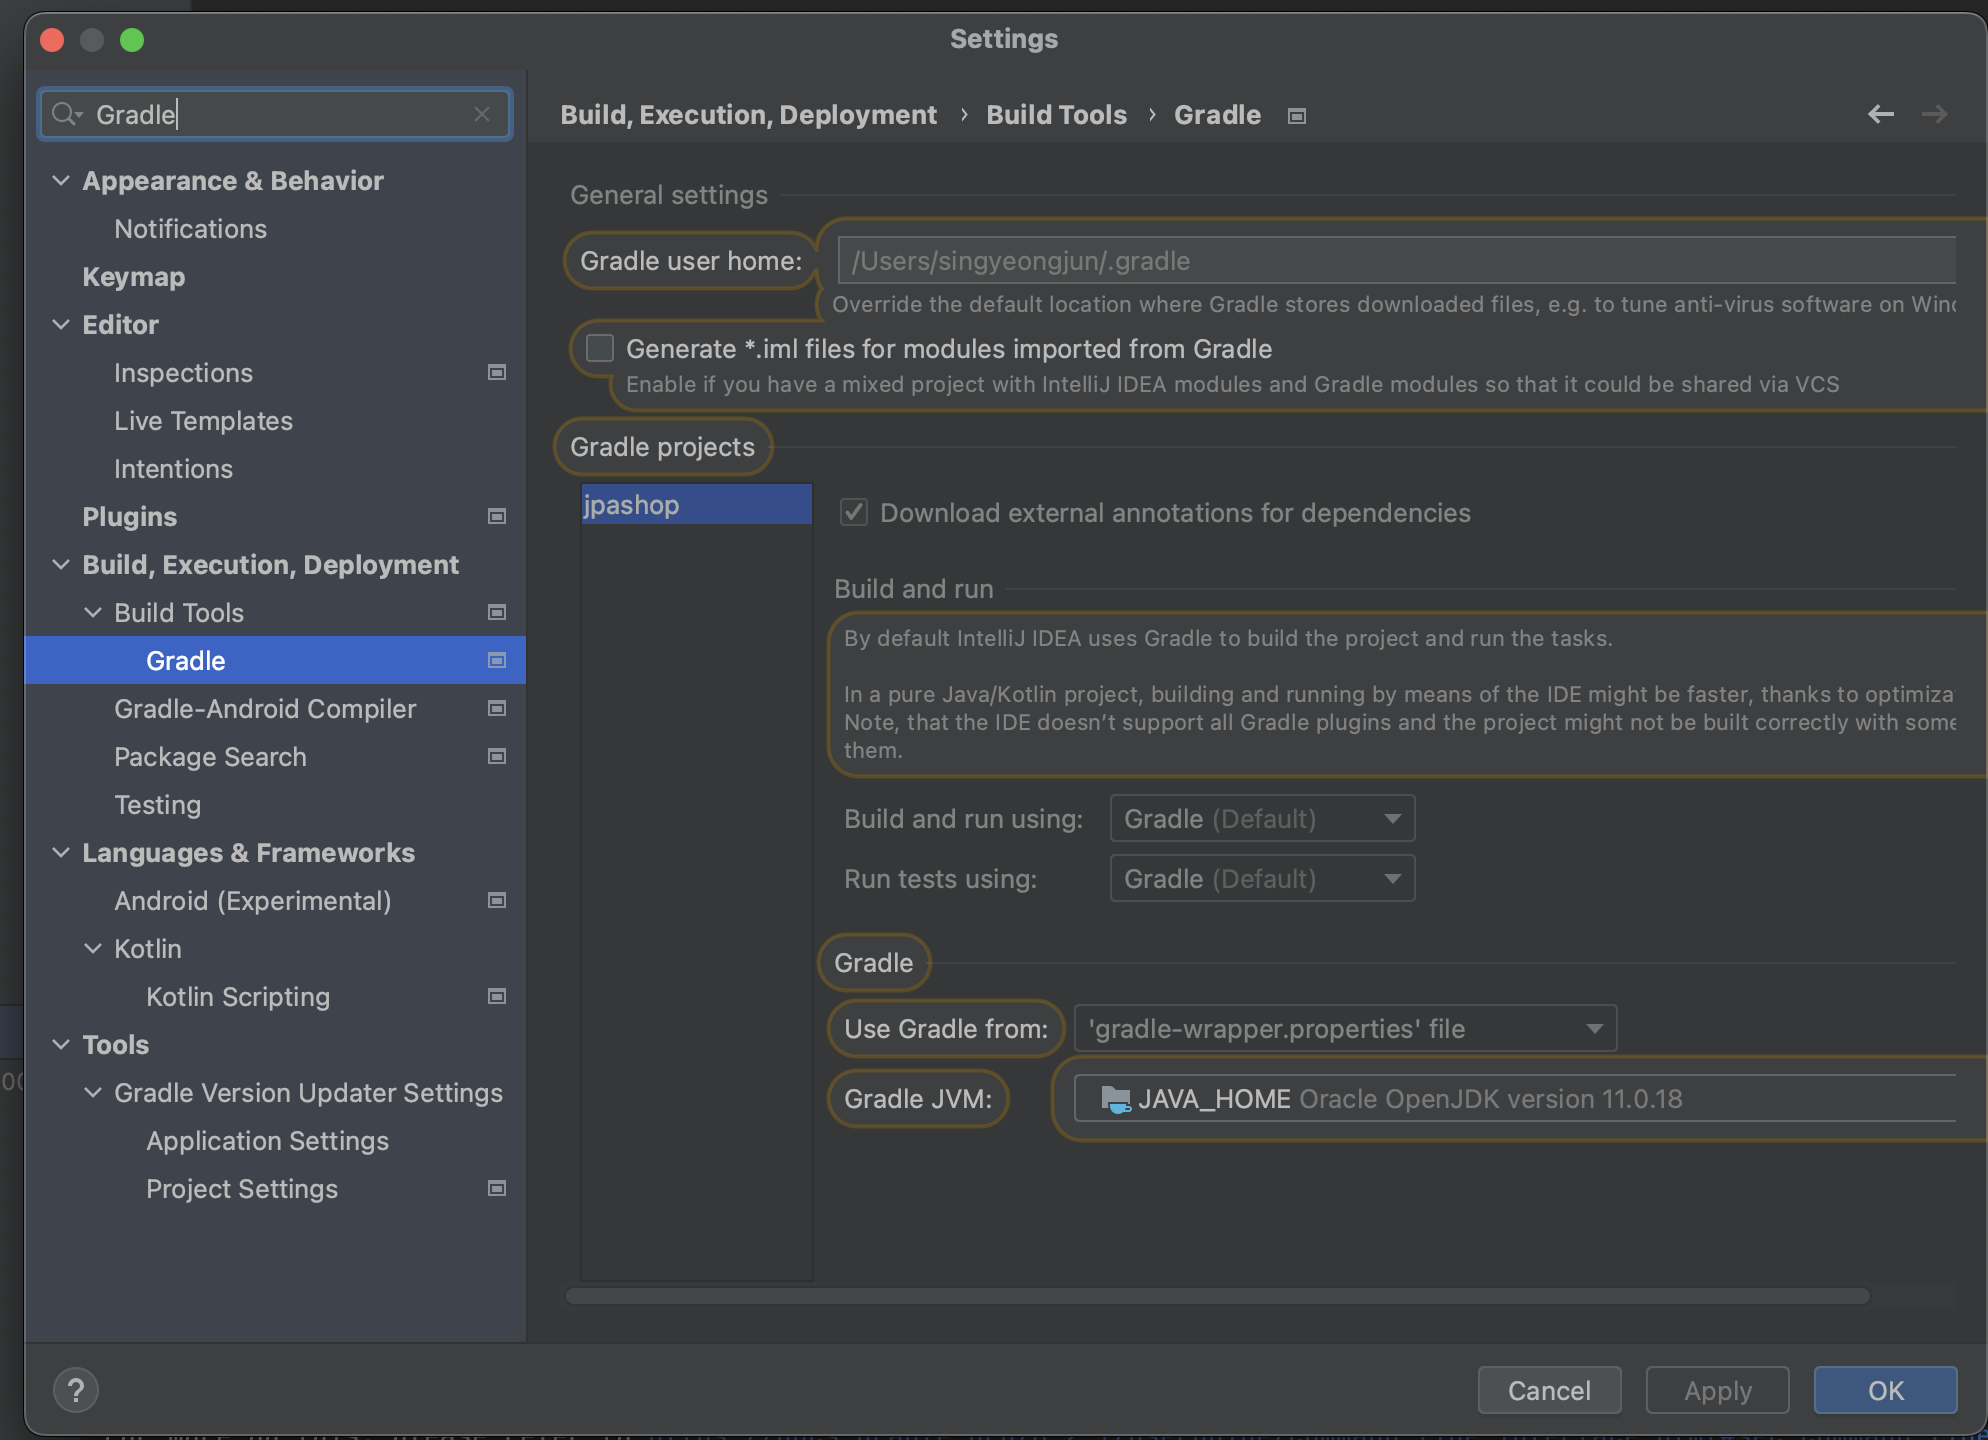Click project-level icon beside Package Search
Screen dimensions: 1988x1440
pos(496,757)
